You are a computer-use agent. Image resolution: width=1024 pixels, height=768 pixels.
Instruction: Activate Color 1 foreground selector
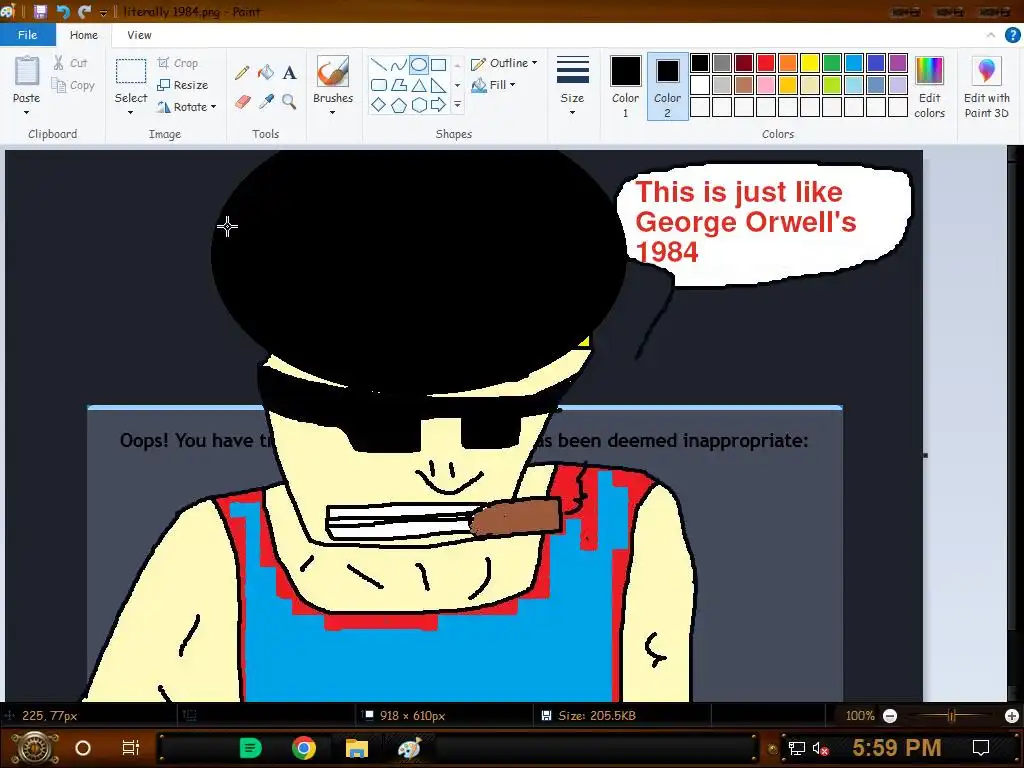tap(625, 87)
